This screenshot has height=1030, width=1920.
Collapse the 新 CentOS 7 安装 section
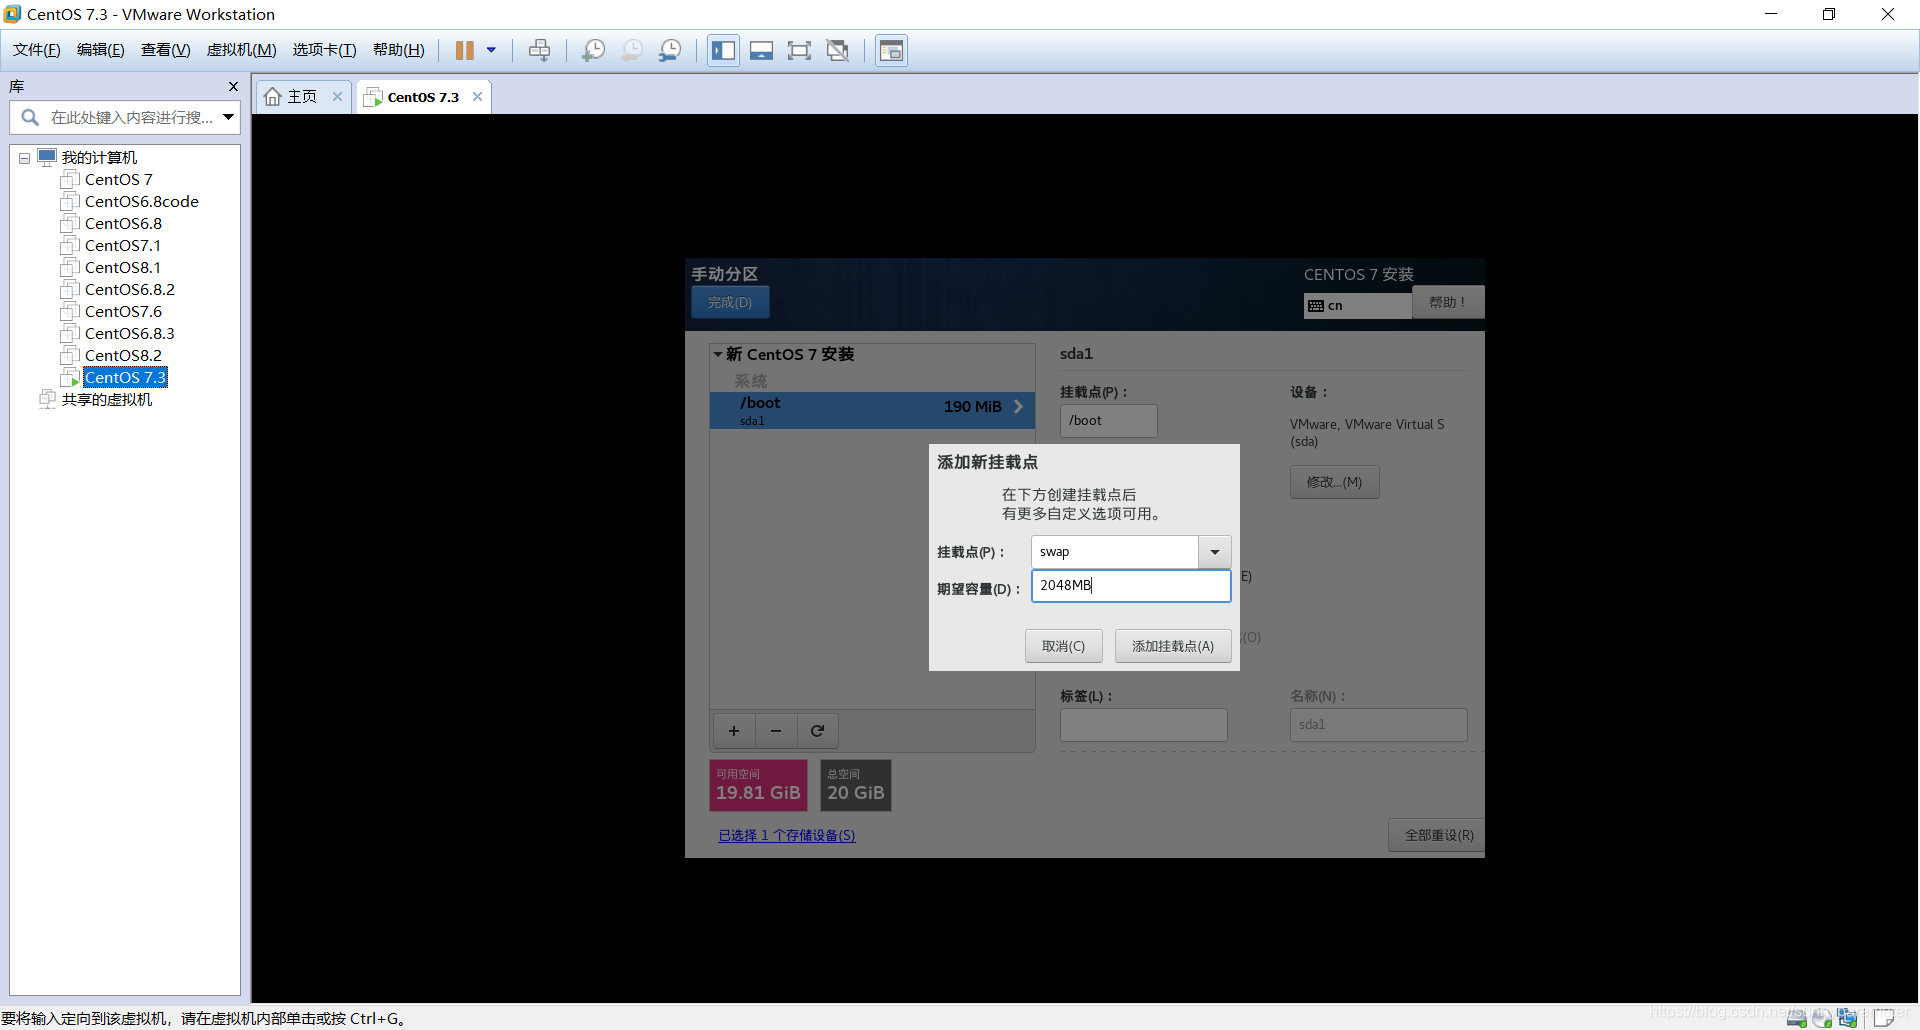[718, 354]
